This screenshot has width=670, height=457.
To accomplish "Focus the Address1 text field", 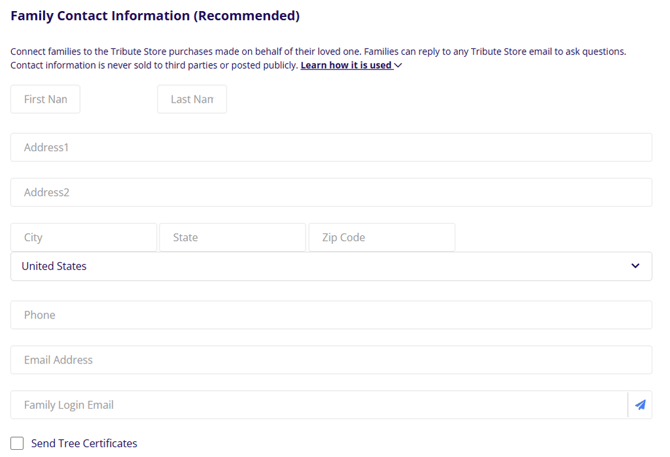I will tap(331, 147).
